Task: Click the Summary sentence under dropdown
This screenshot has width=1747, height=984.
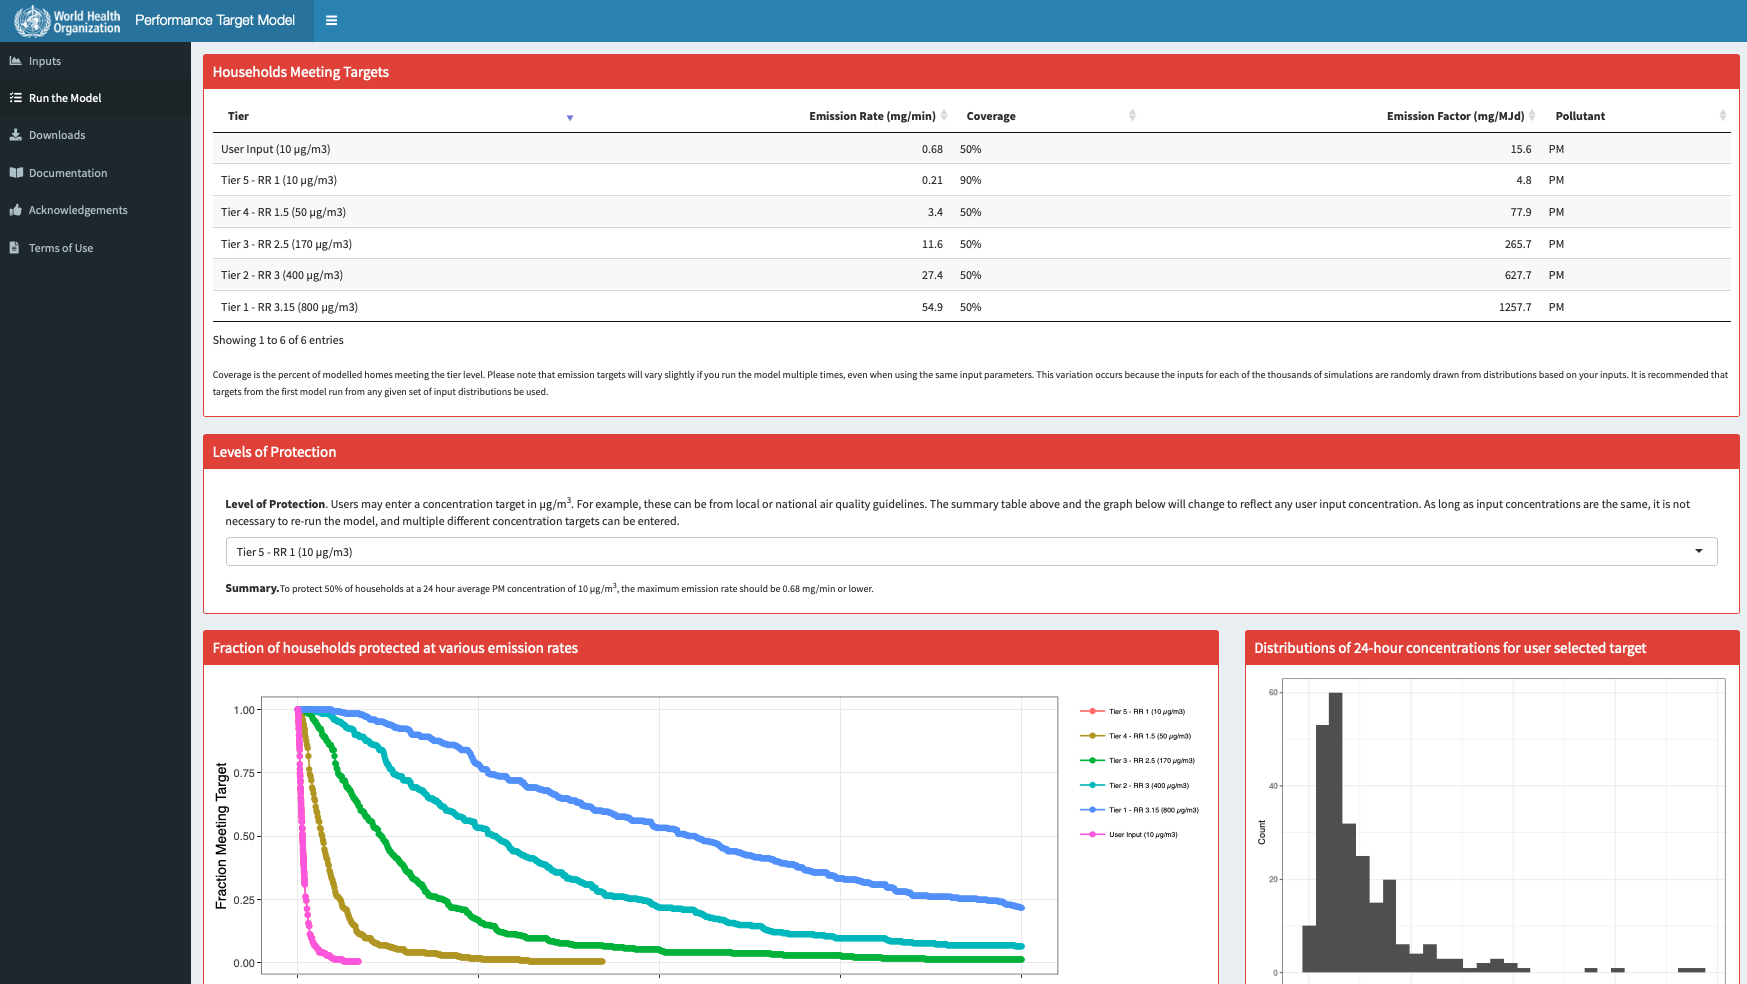Action: tap(549, 588)
